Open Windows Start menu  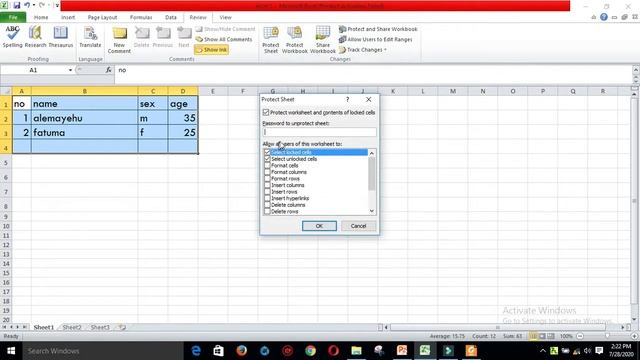pyautogui.click(x=11, y=351)
